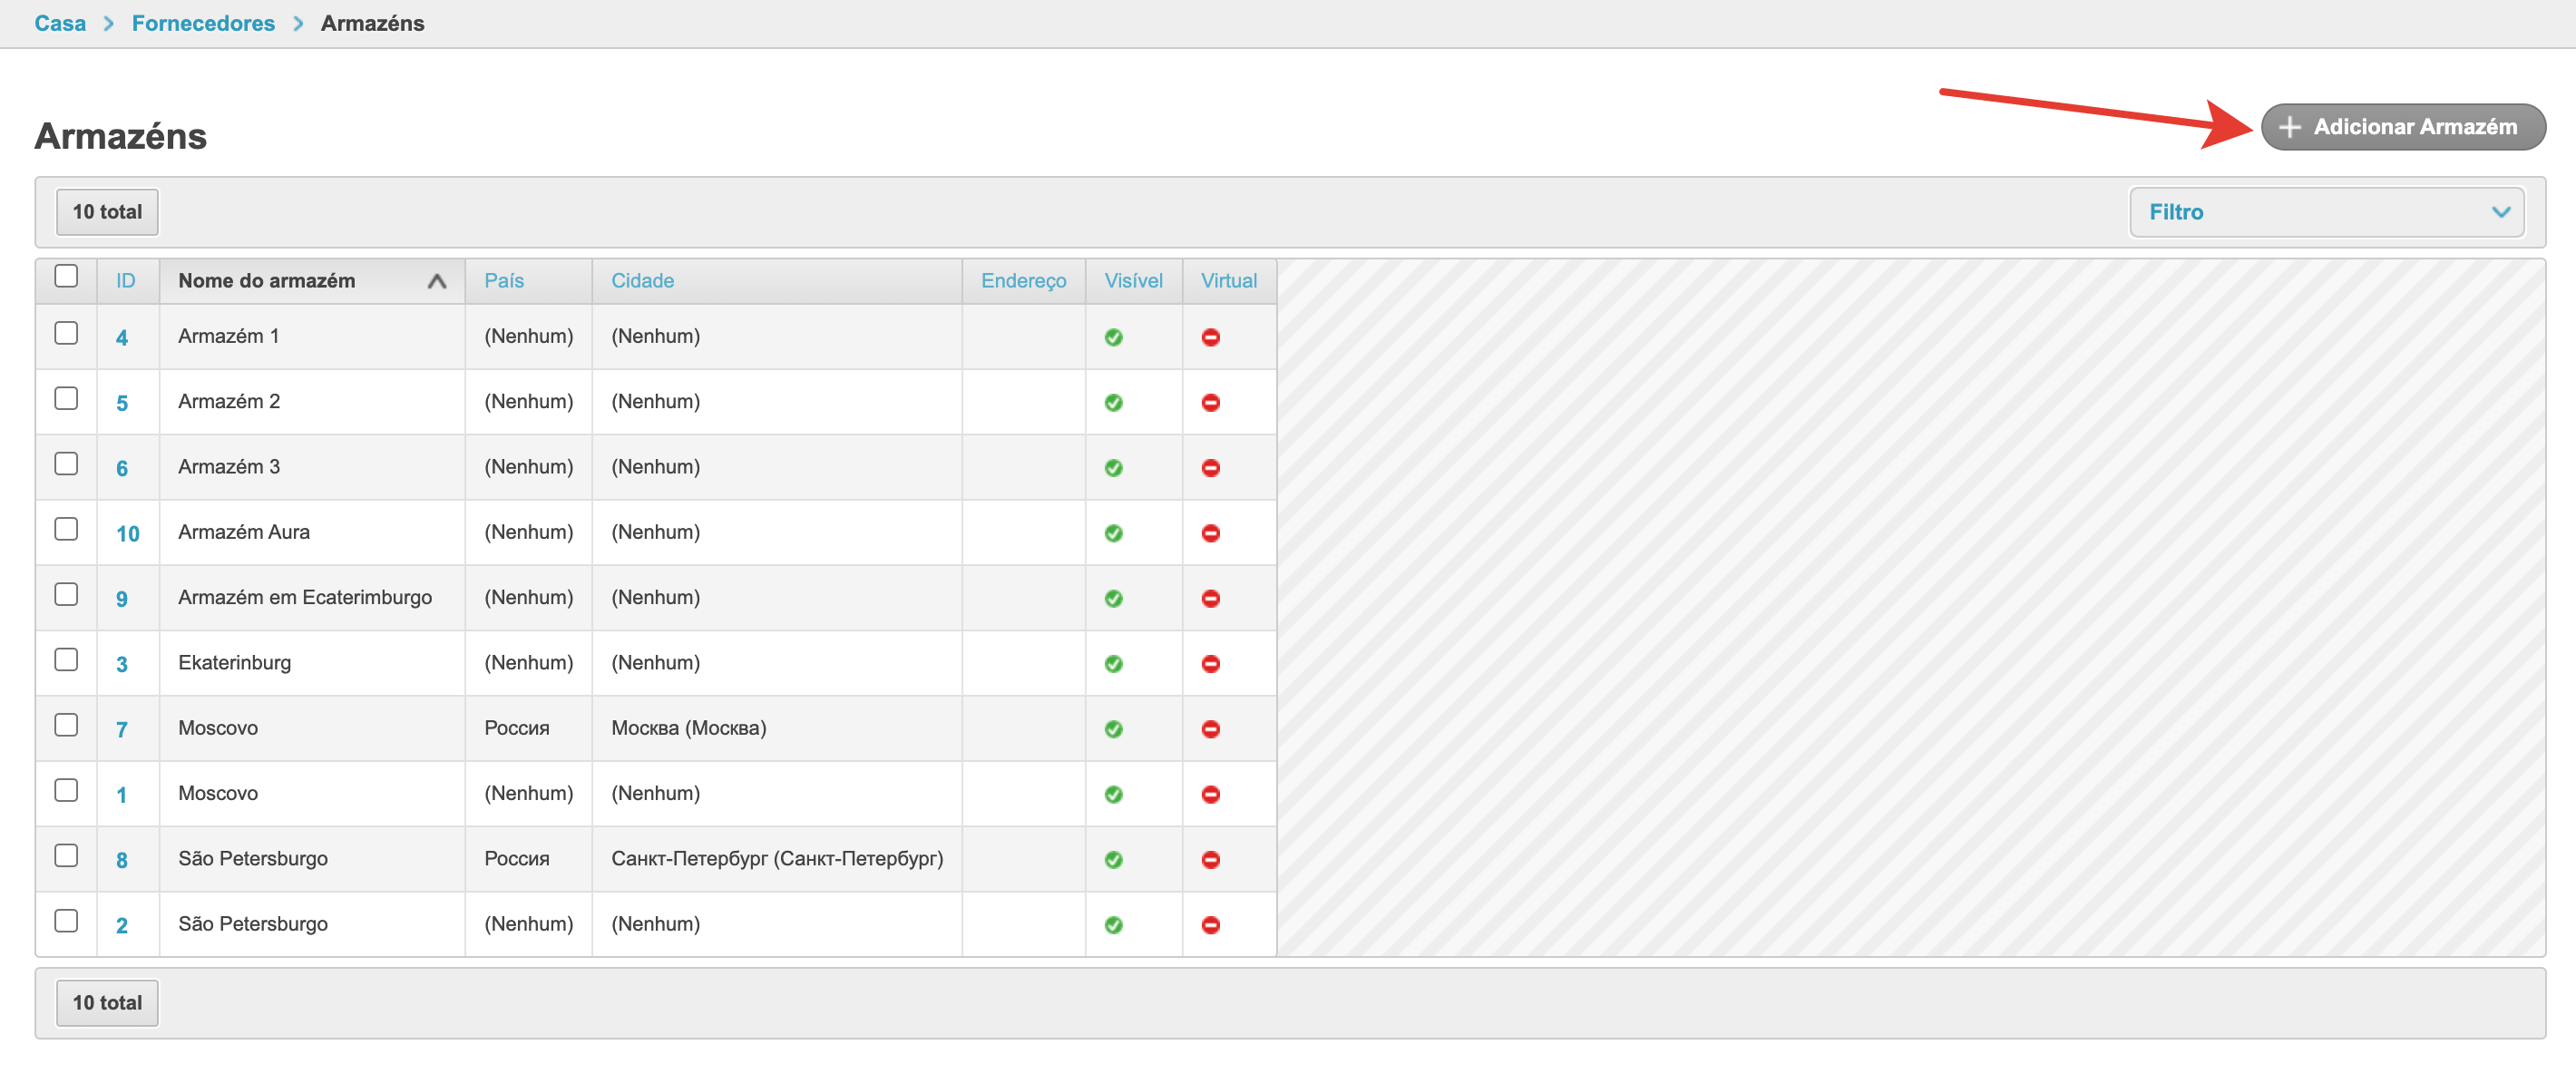Click red Virtual icon for Armazém em Ecaterimburgo

[x=1210, y=599]
